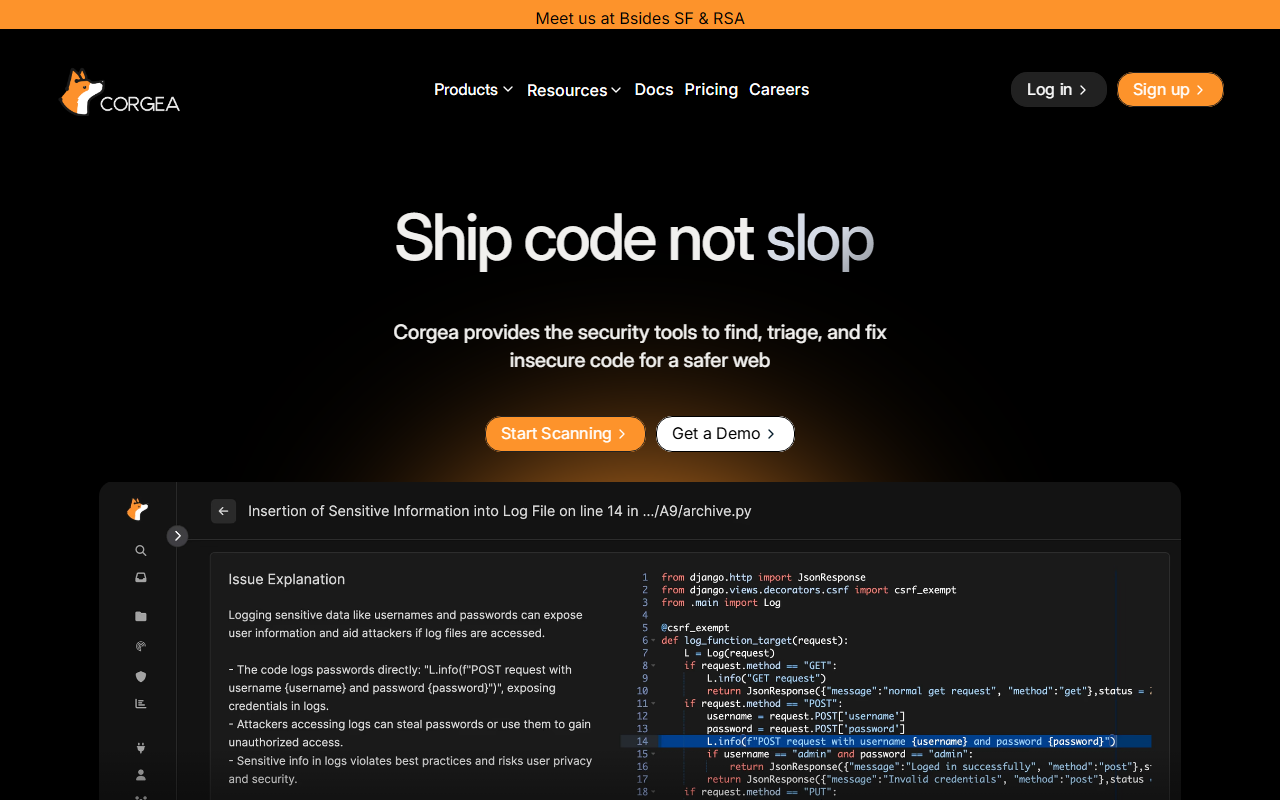This screenshot has width=1280, height=800.
Task: Open the folder icon in the sidebar
Action: tap(141, 616)
